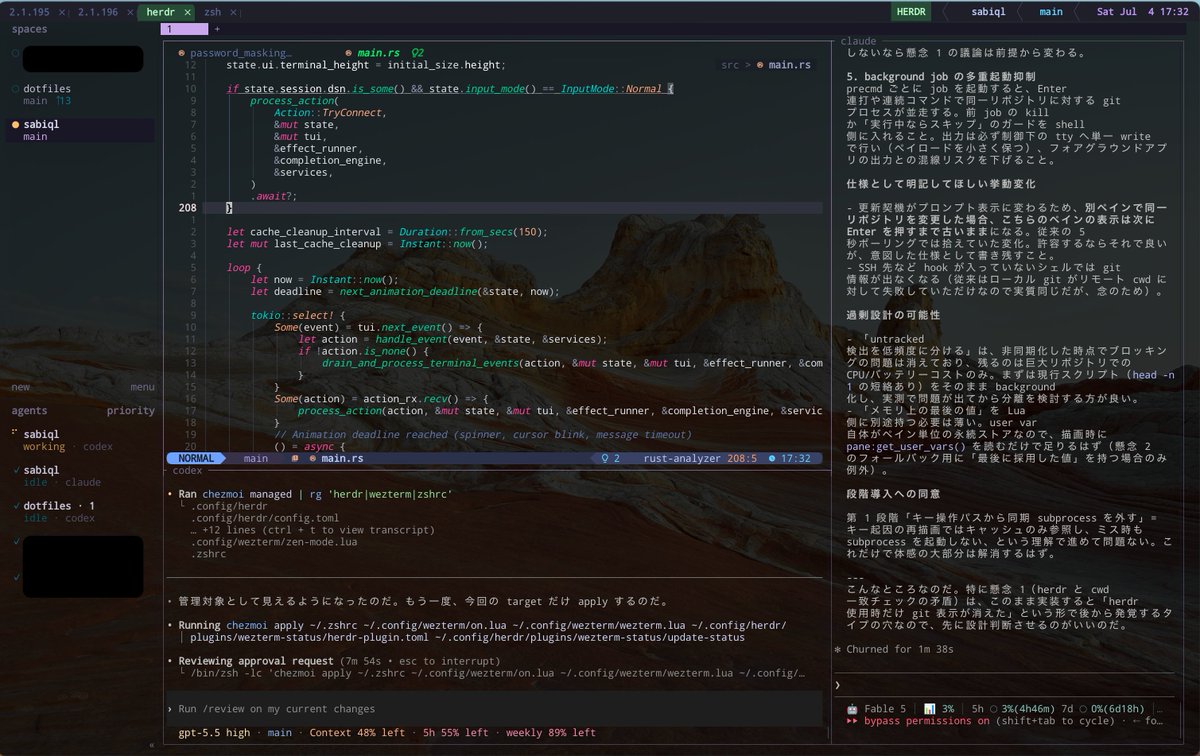Click the claude pane title
The height and width of the screenshot is (756, 1200).
857,41
